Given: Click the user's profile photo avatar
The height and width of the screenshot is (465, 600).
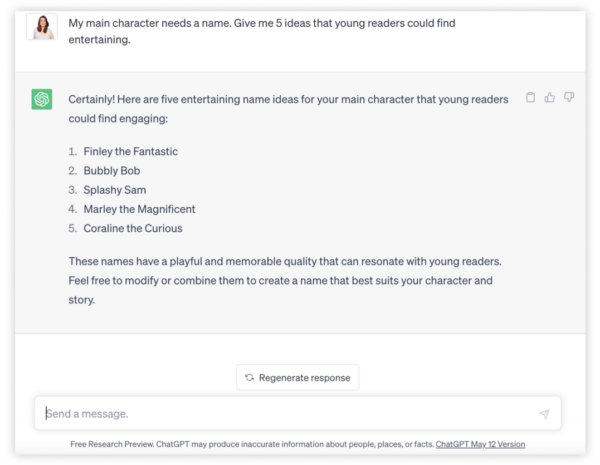Looking at the screenshot, I should (42, 26).
